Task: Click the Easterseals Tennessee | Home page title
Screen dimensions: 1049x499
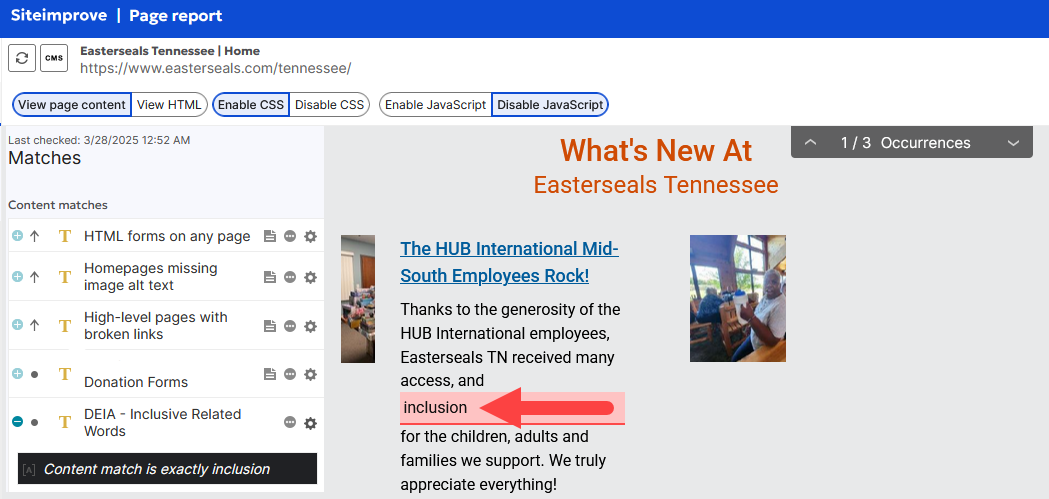Action: (170, 51)
